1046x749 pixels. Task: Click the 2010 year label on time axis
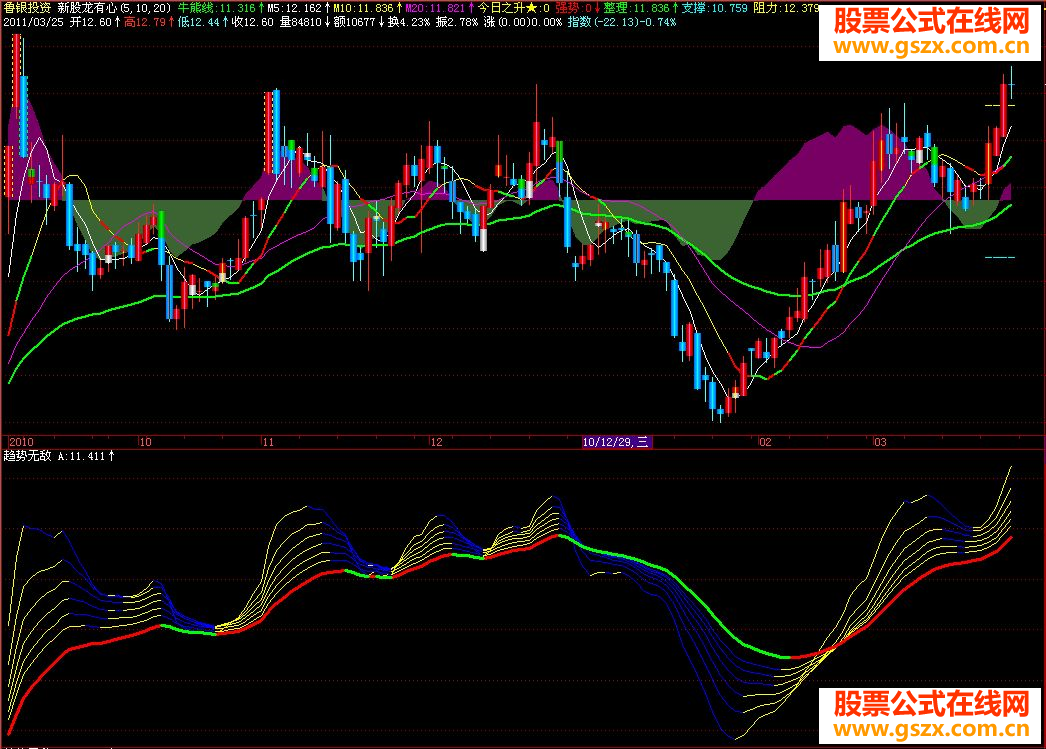pyautogui.click(x=21, y=441)
